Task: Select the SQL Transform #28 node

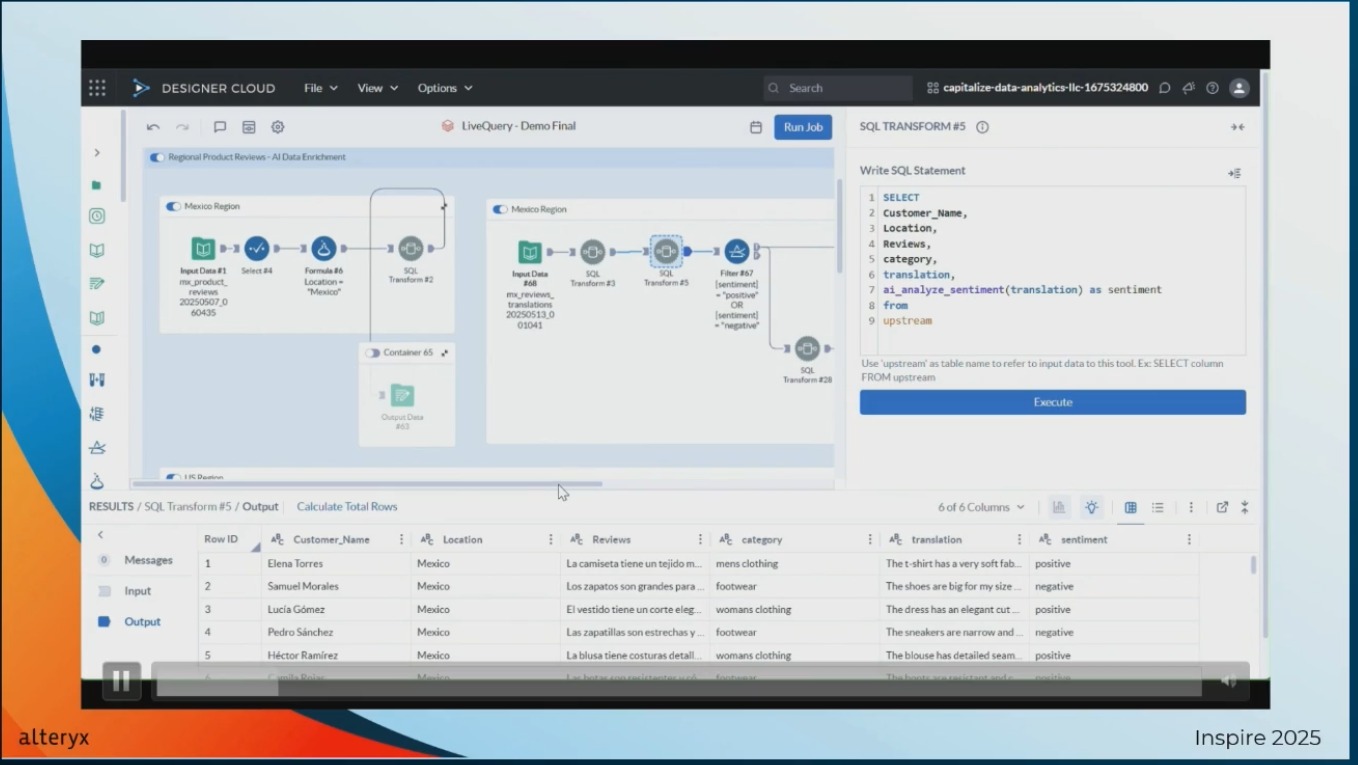Action: pyautogui.click(x=807, y=348)
